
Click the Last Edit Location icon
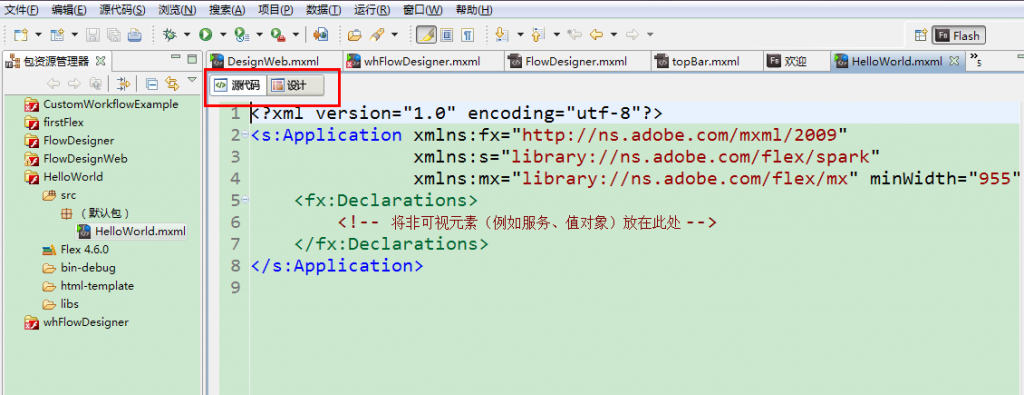(x=574, y=35)
